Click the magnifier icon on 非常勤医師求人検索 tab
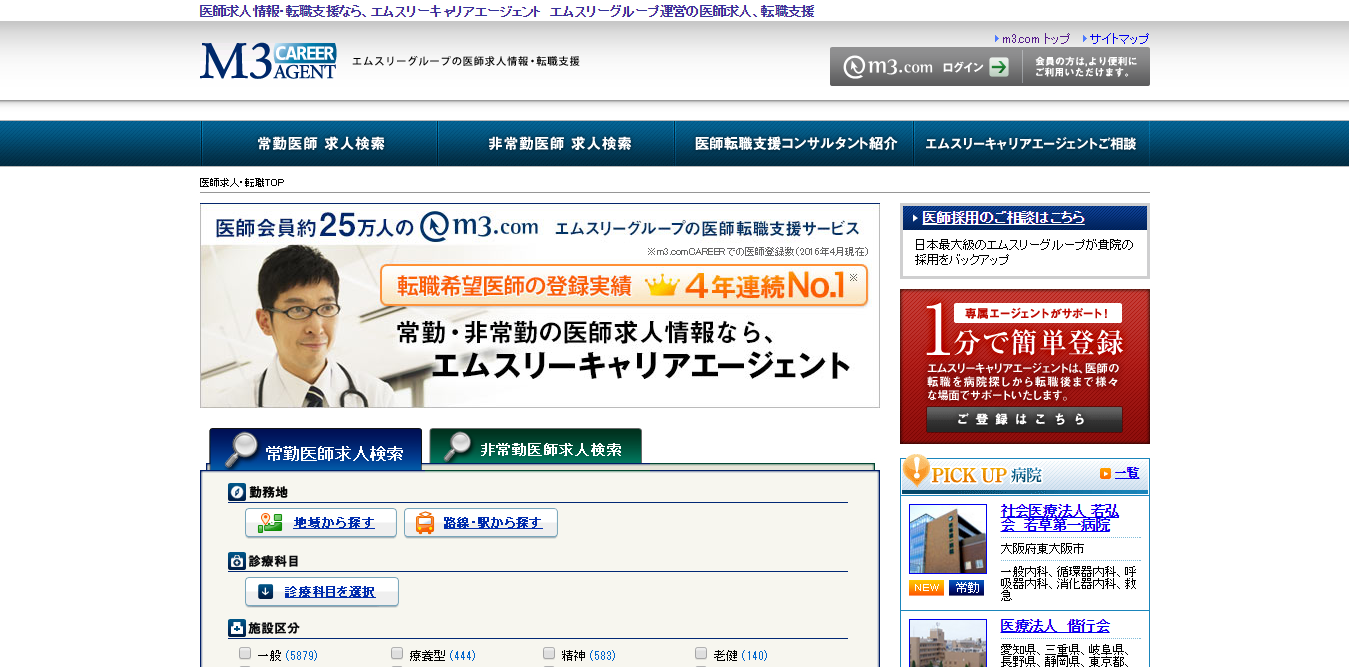Viewport: 1349px width, 667px height. (458, 447)
